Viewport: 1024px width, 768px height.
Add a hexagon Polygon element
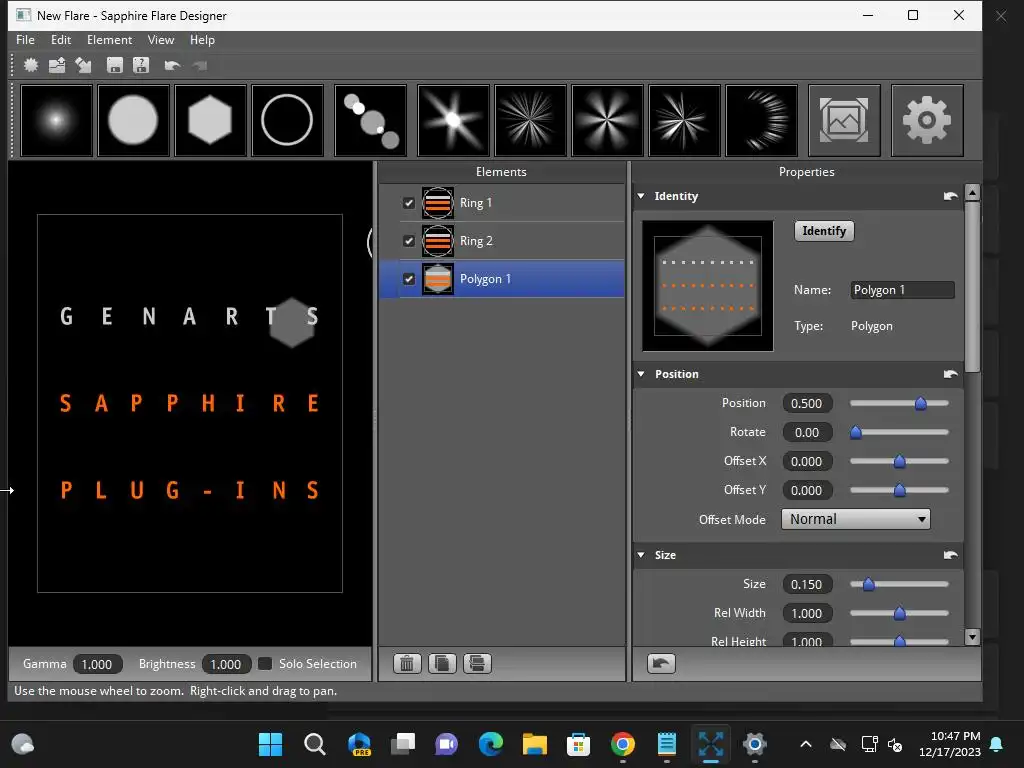click(210, 120)
